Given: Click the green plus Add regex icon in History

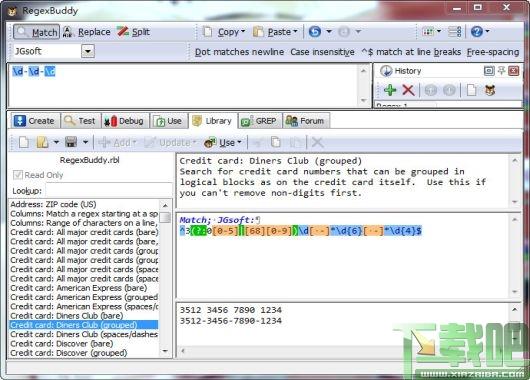Looking at the screenshot, I should coord(390,90).
